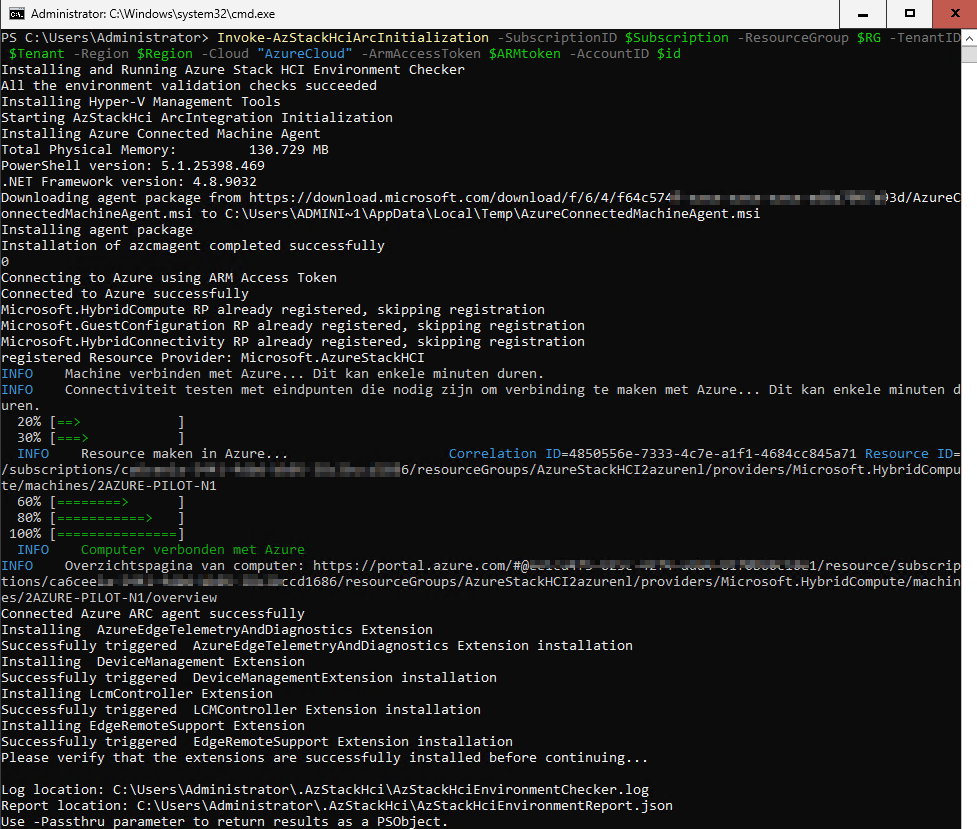This screenshot has height=829, width=977.
Task: Click the 'Connected to Azure successfully' line
Action: (x=124, y=293)
